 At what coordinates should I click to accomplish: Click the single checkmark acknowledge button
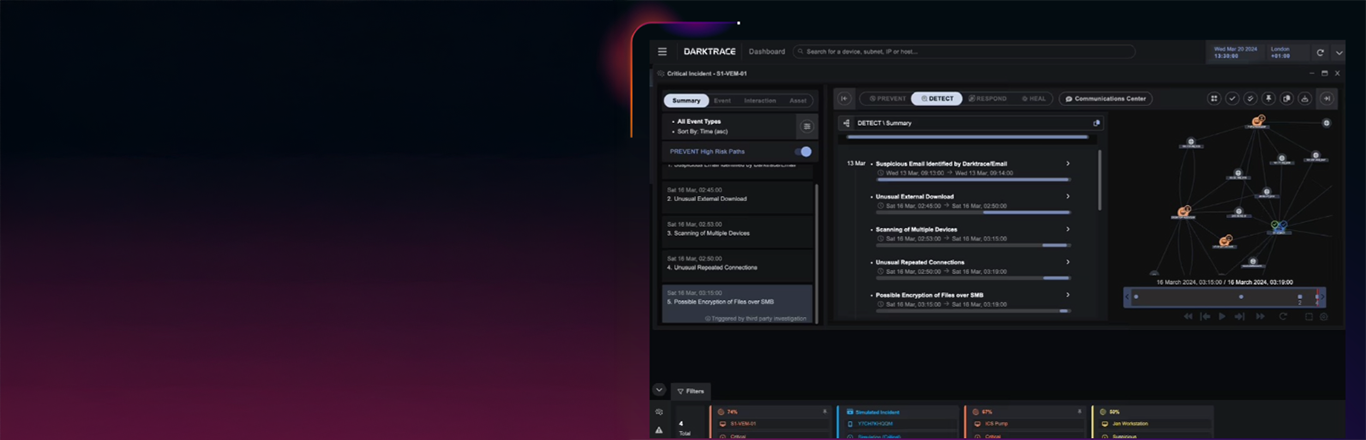(x=1232, y=99)
